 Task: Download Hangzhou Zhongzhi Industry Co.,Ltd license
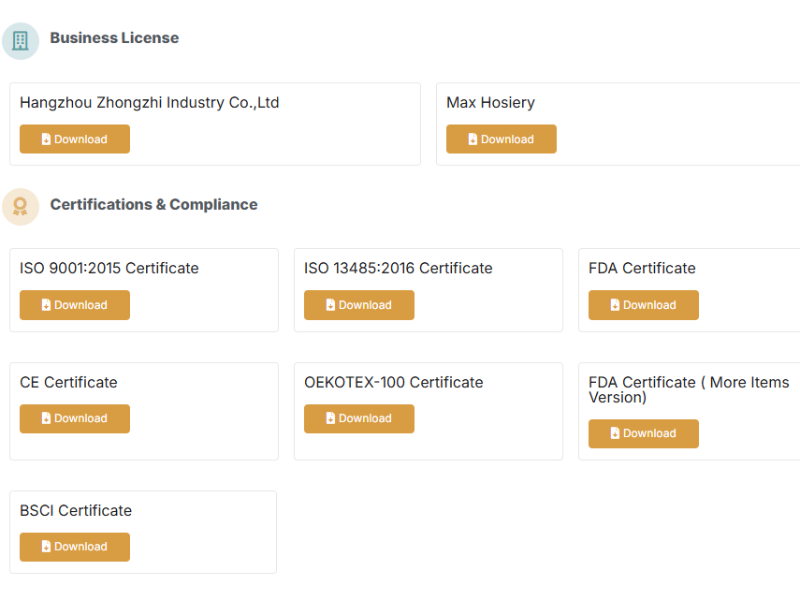coord(74,139)
